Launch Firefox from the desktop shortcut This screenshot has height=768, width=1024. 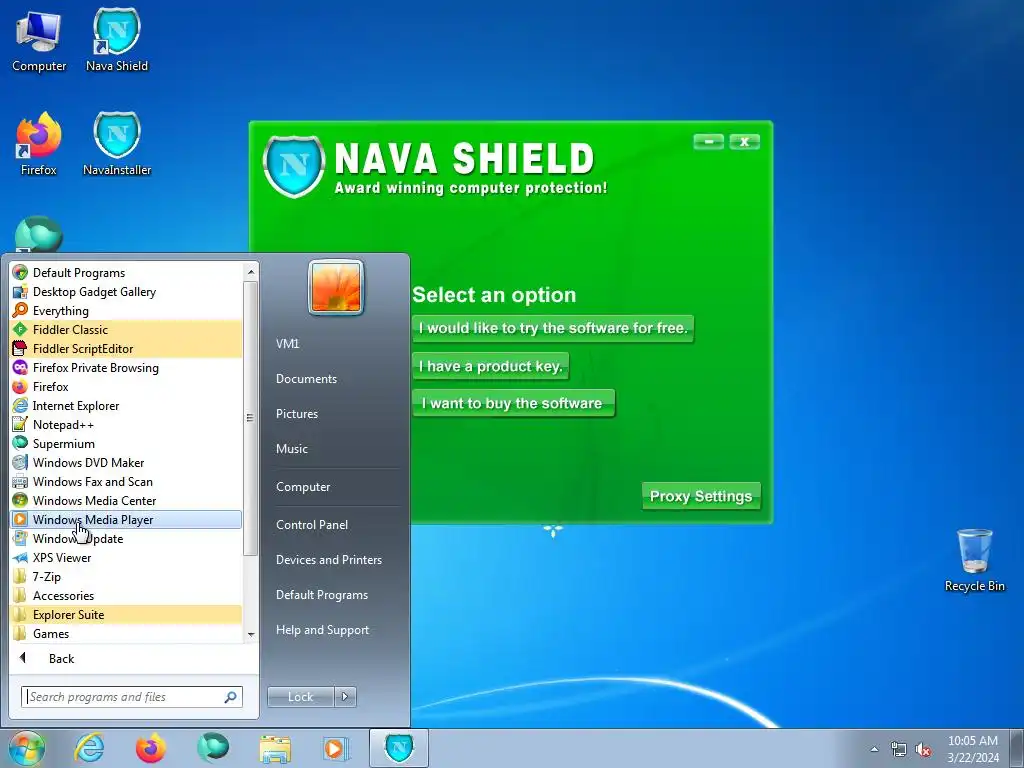coord(39,144)
